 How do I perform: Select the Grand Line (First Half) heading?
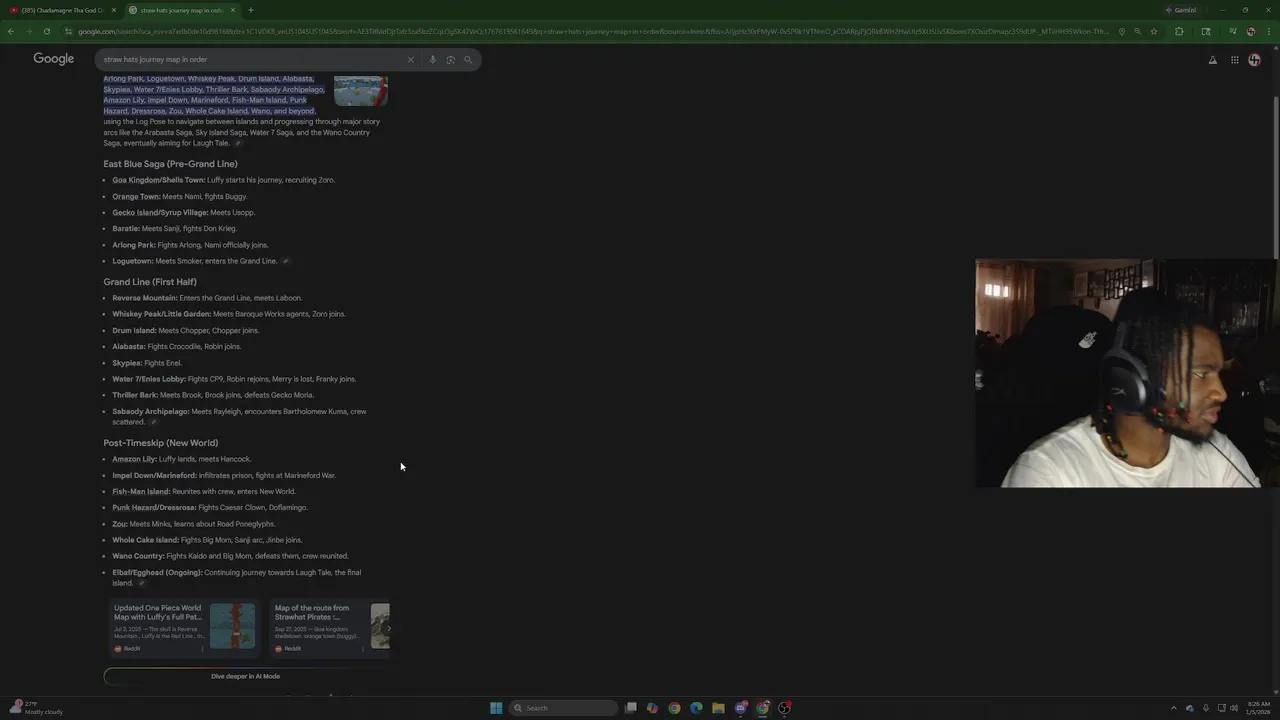(150, 282)
